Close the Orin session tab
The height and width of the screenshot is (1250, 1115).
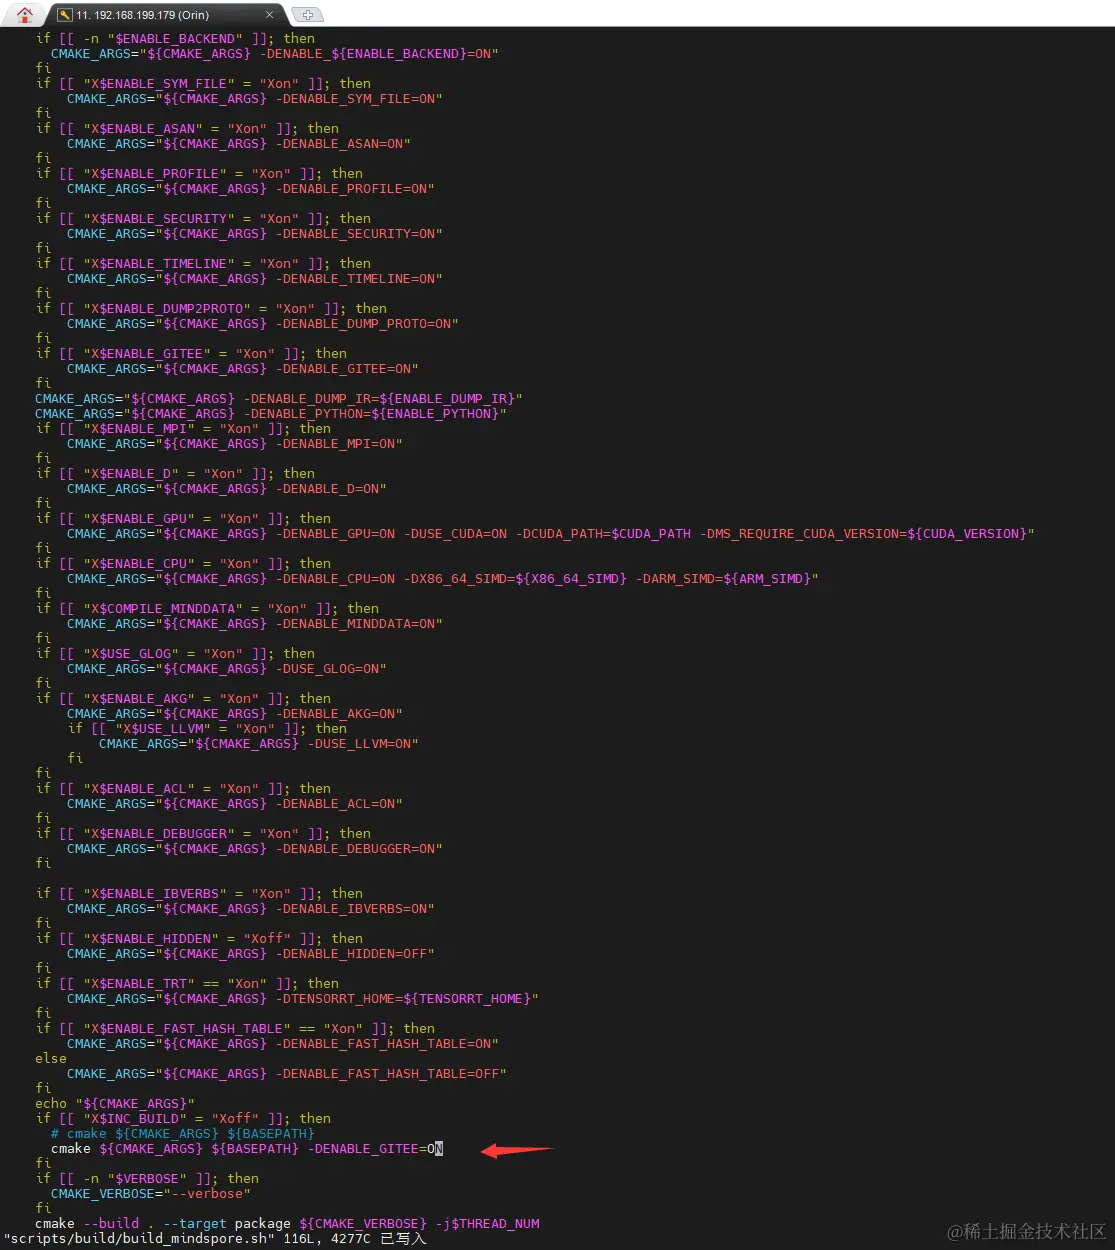coord(269,15)
